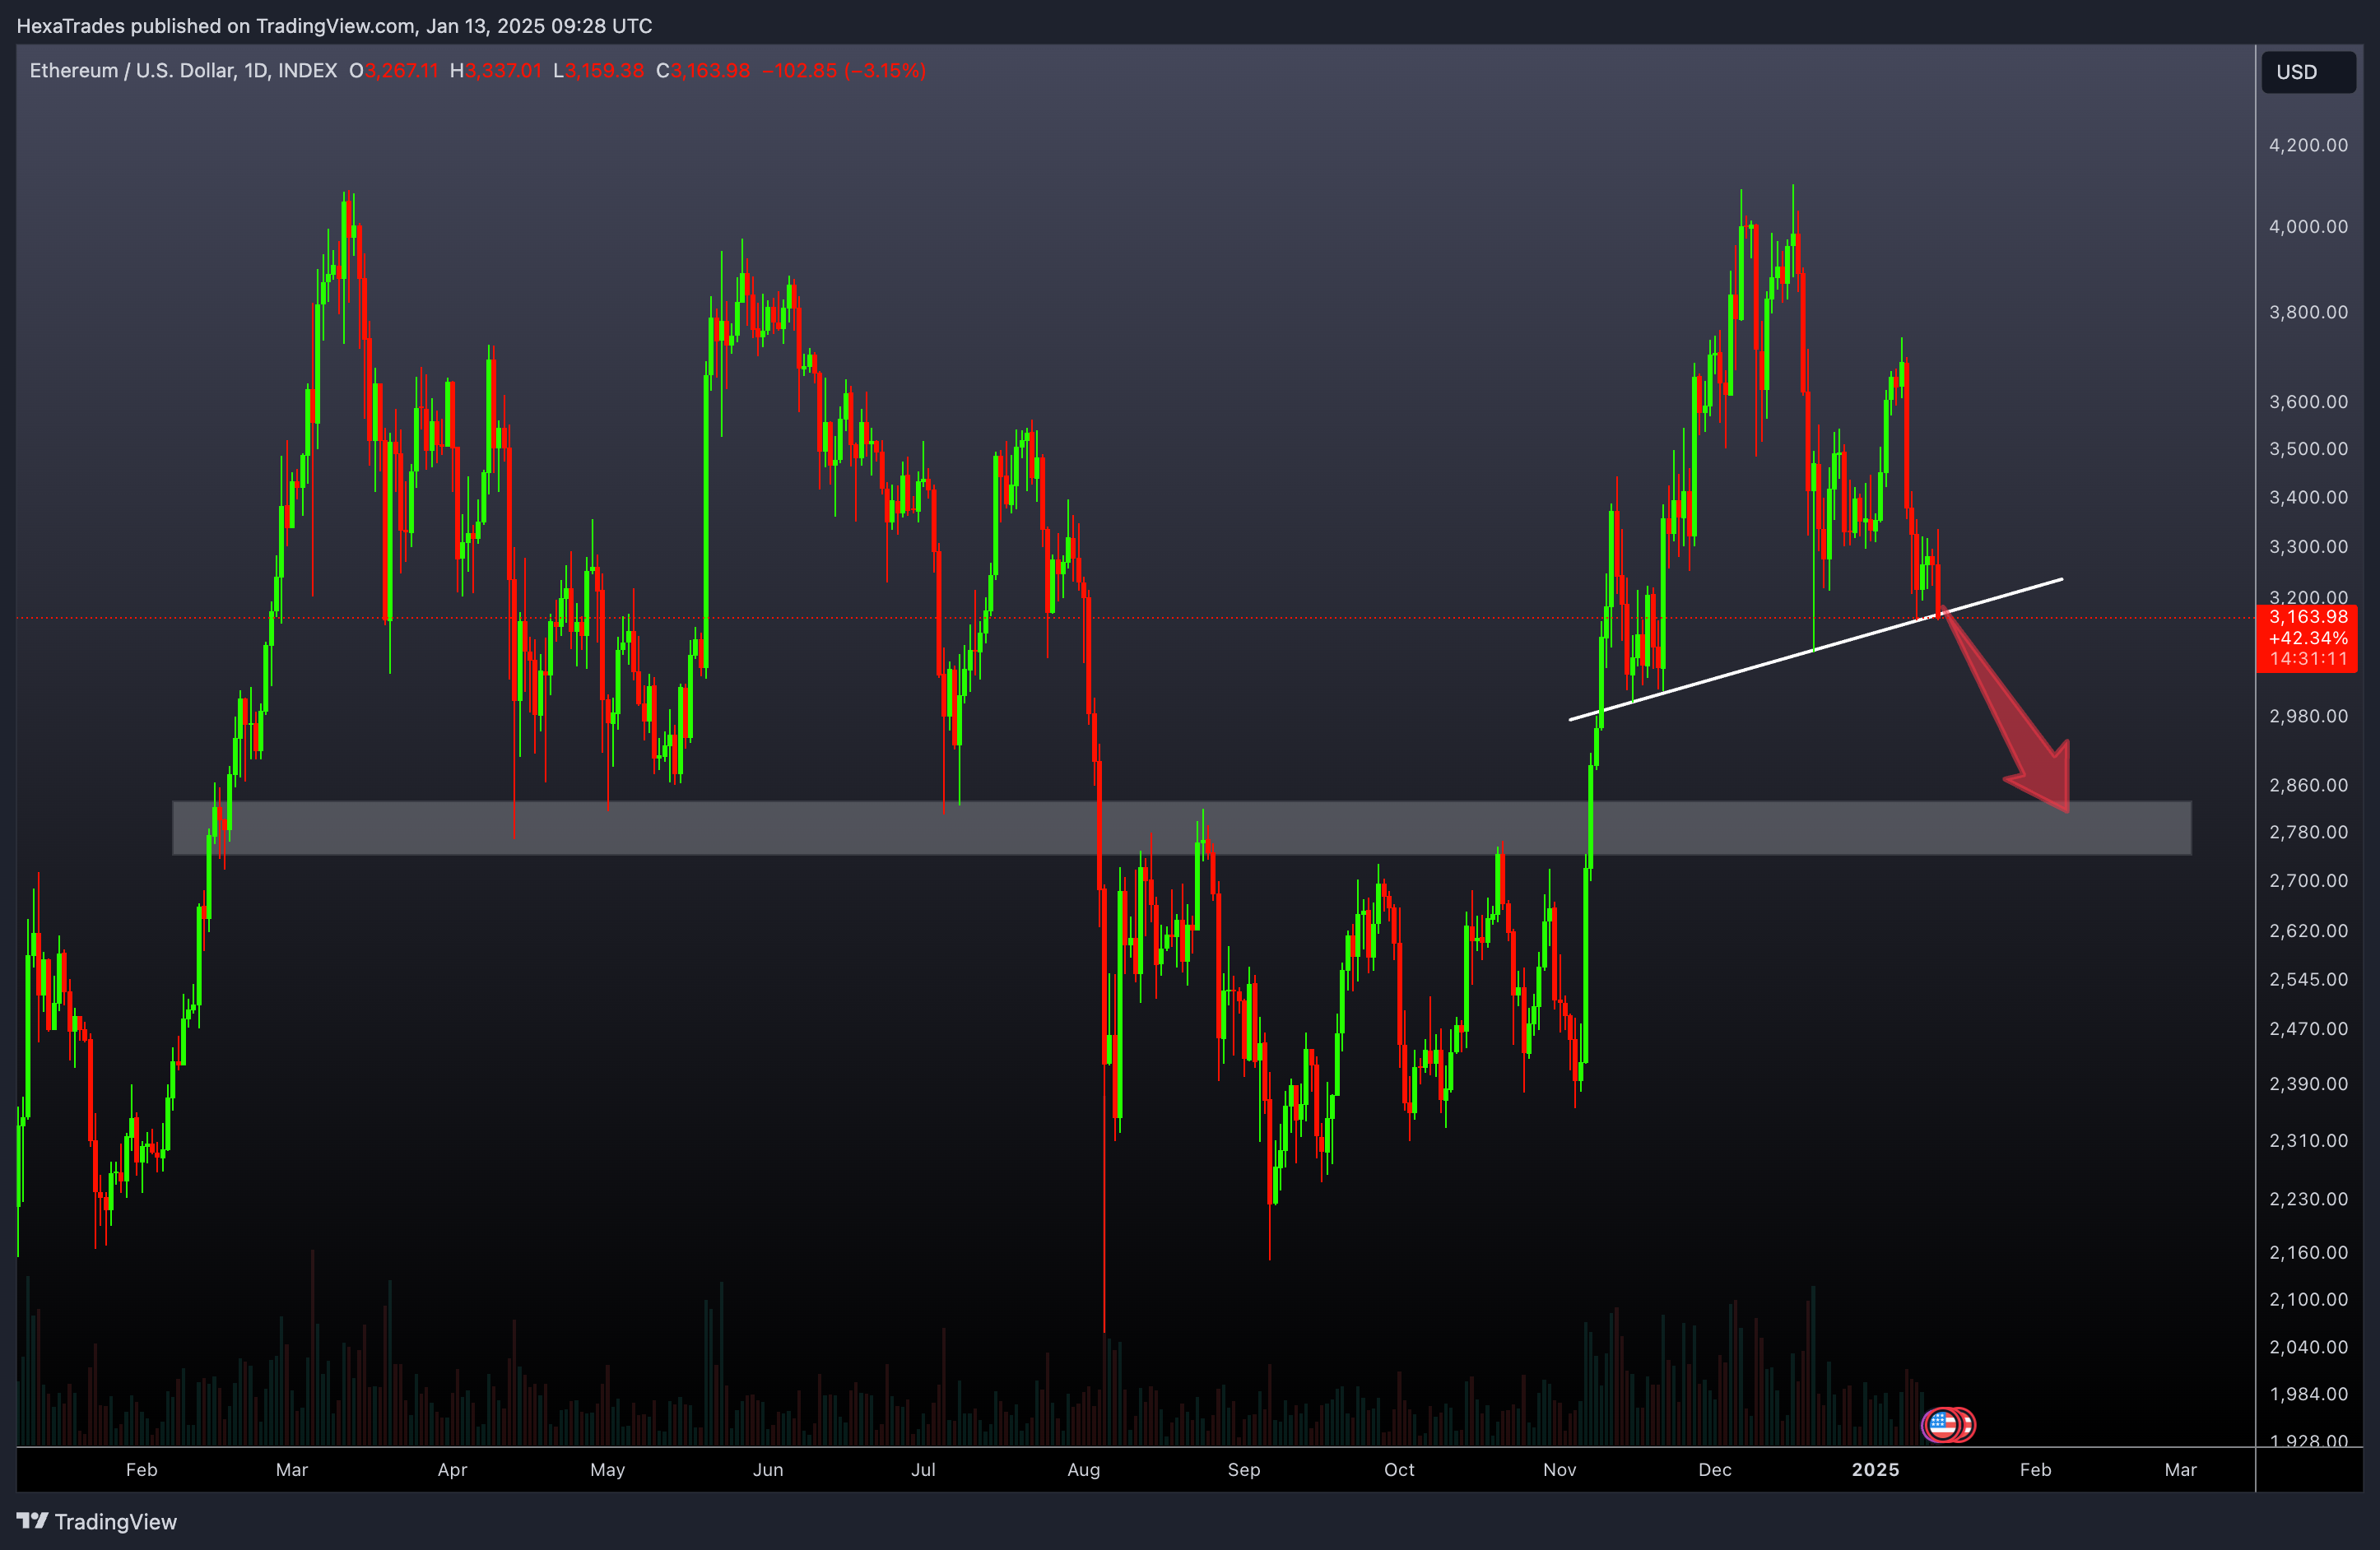Click the HexaTrades published header text
Image resolution: width=2380 pixels, height=1550 pixels.
[334, 26]
